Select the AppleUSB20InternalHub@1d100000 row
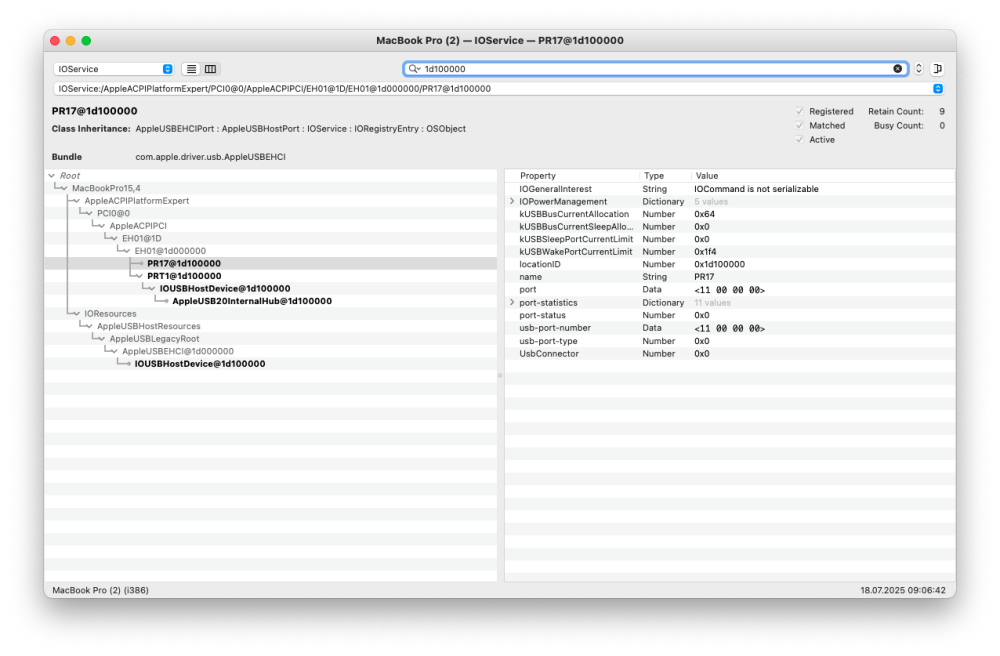This screenshot has height=656, width=1000. (x=270, y=301)
